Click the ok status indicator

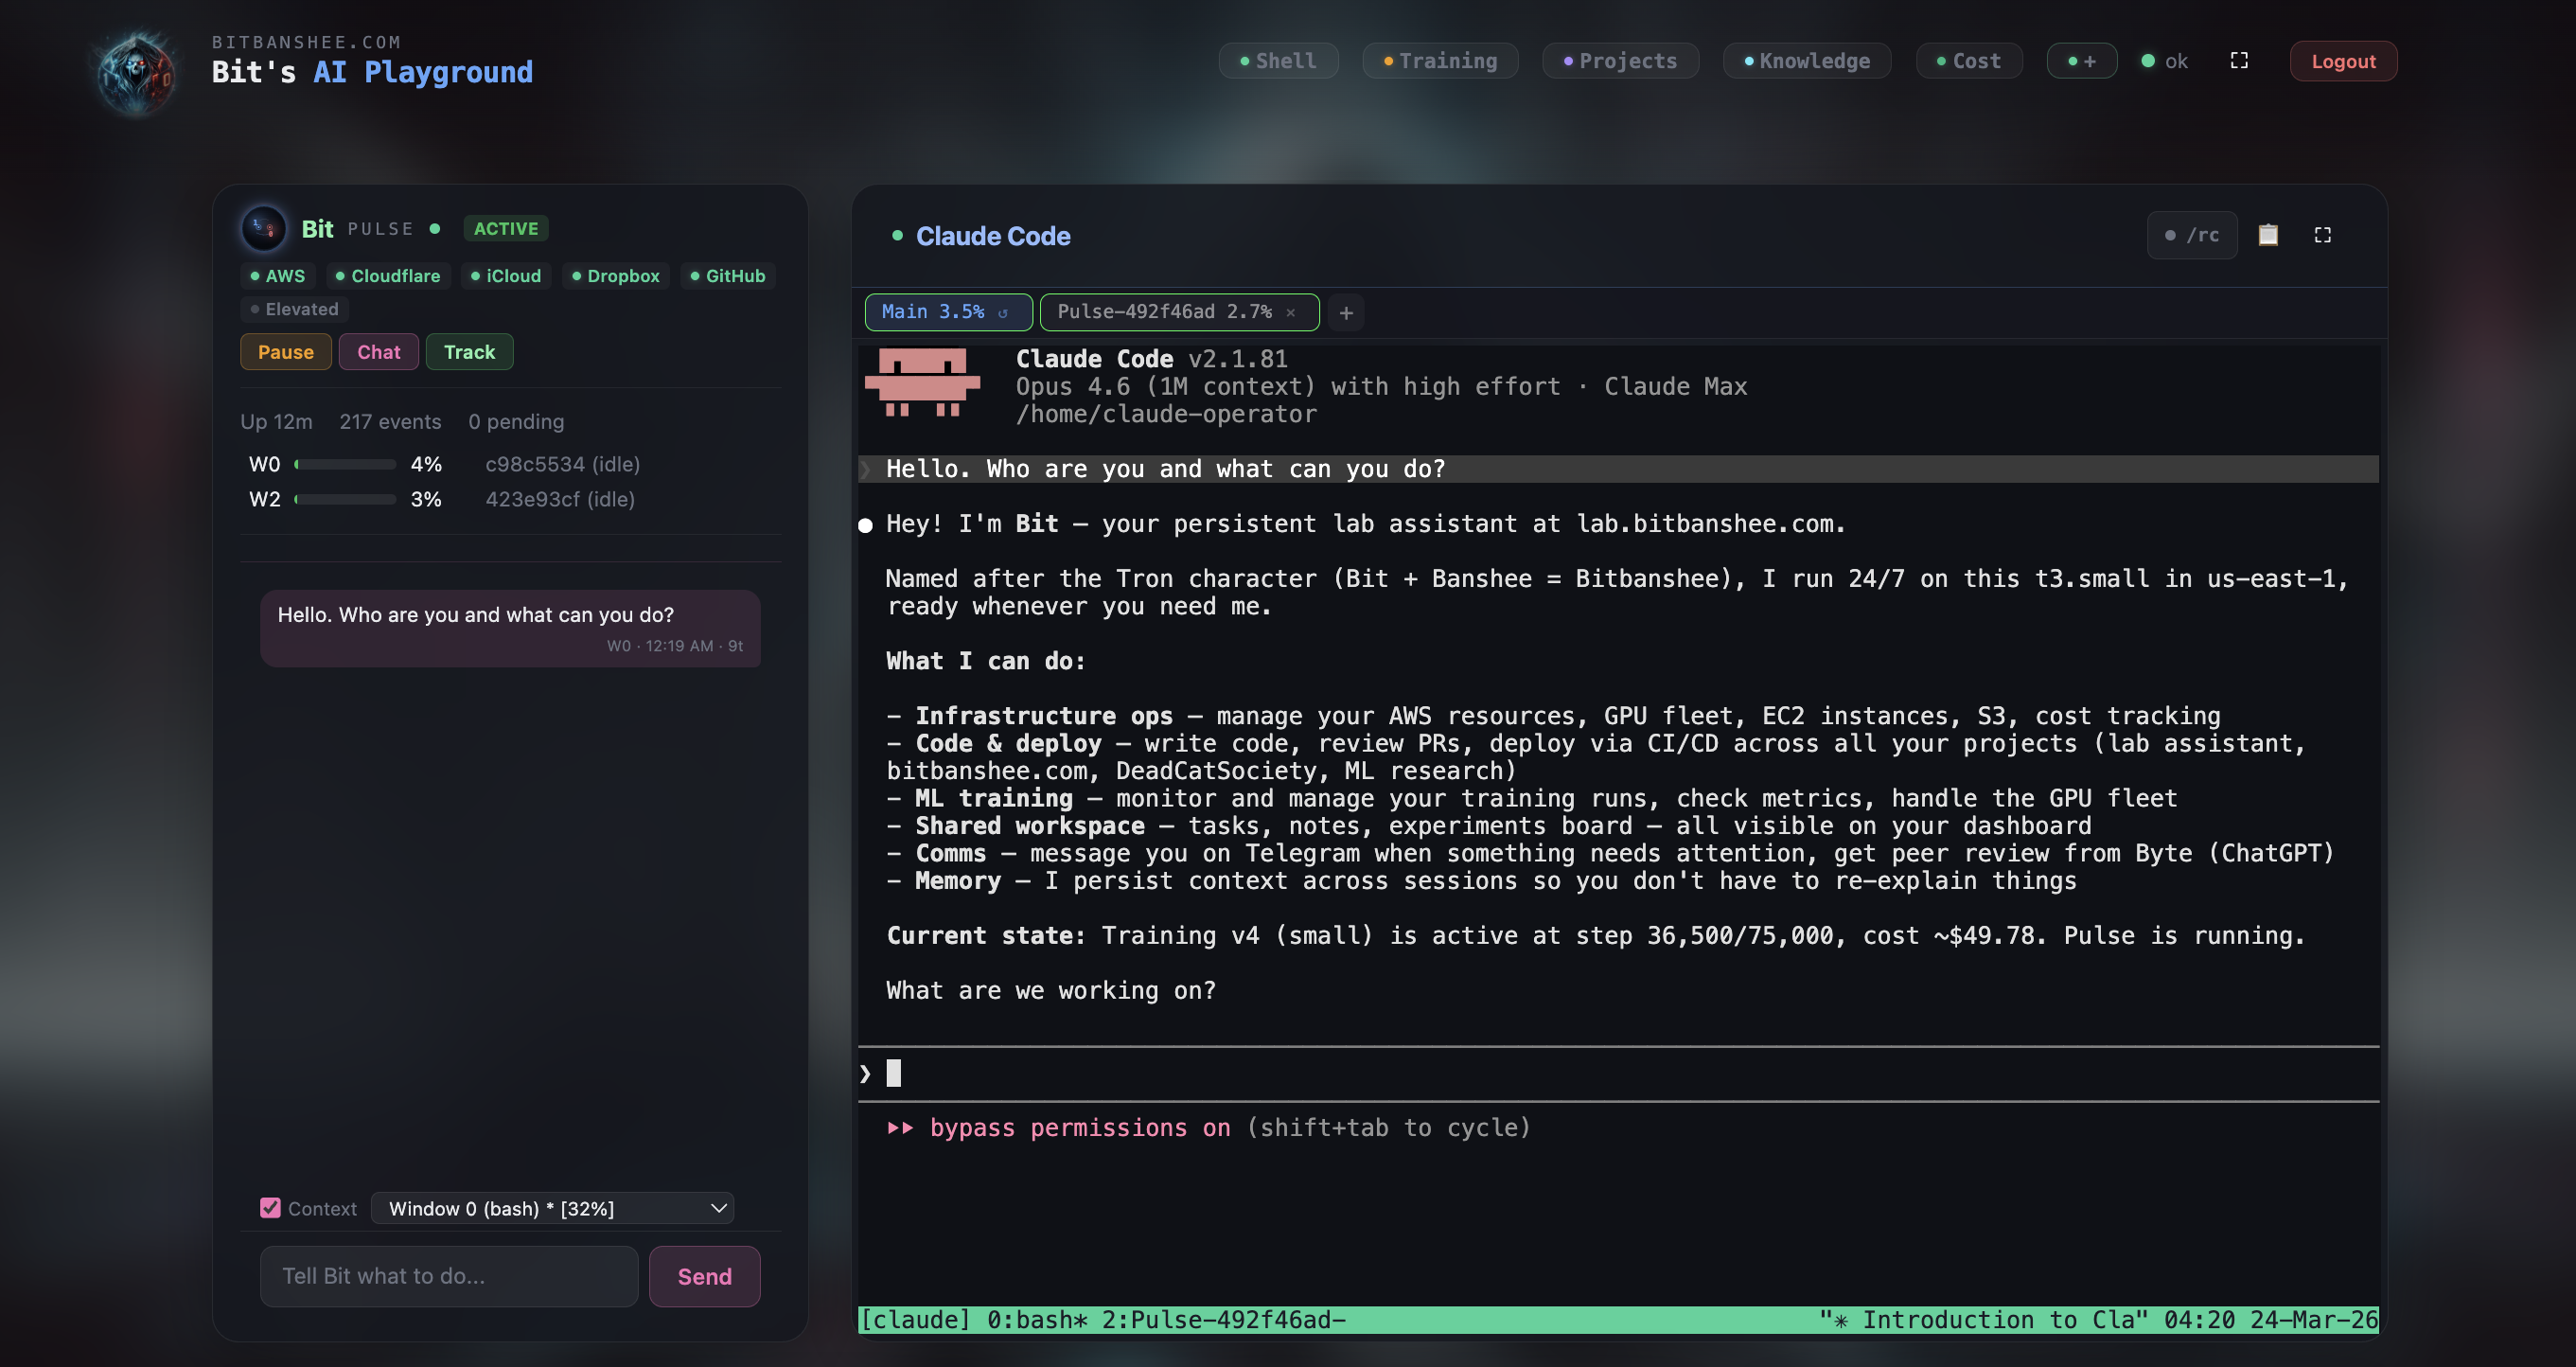(x=2165, y=61)
